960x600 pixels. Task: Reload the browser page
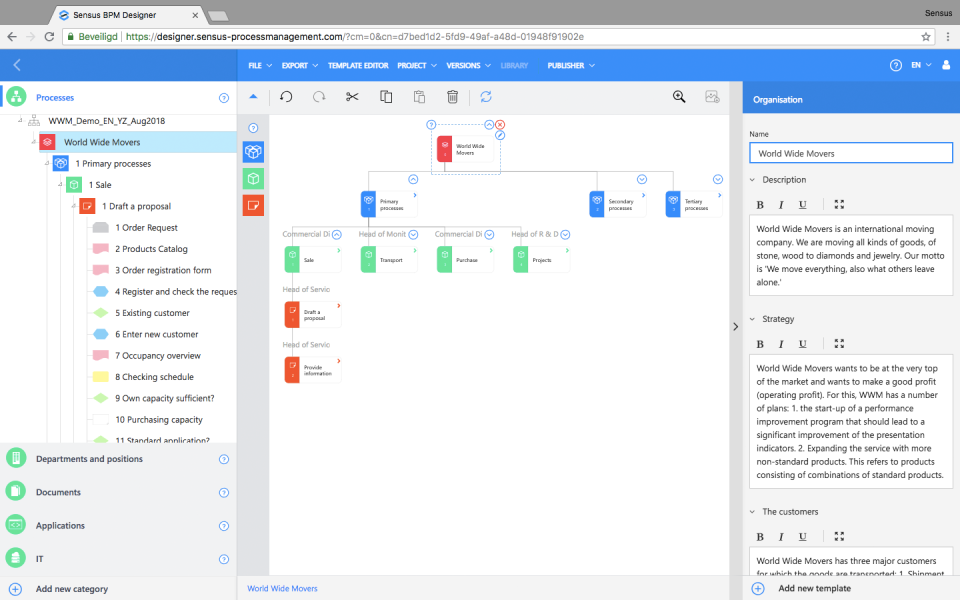(x=50, y=37)
